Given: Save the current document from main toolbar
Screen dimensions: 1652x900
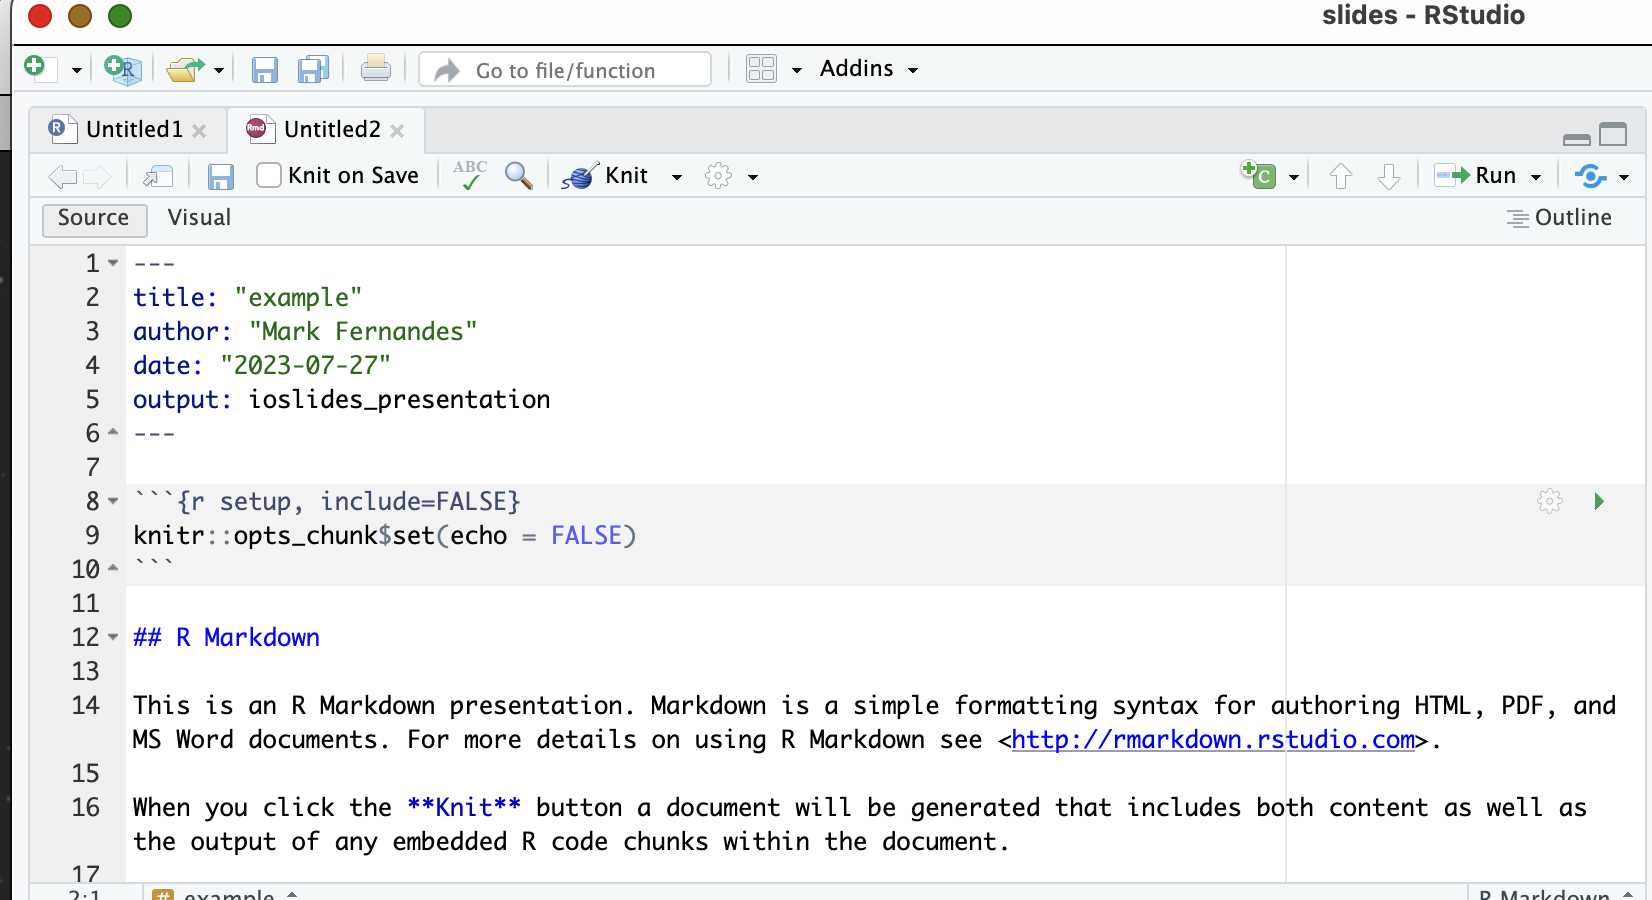Looking at the screenshot, I should pos(264,69).
